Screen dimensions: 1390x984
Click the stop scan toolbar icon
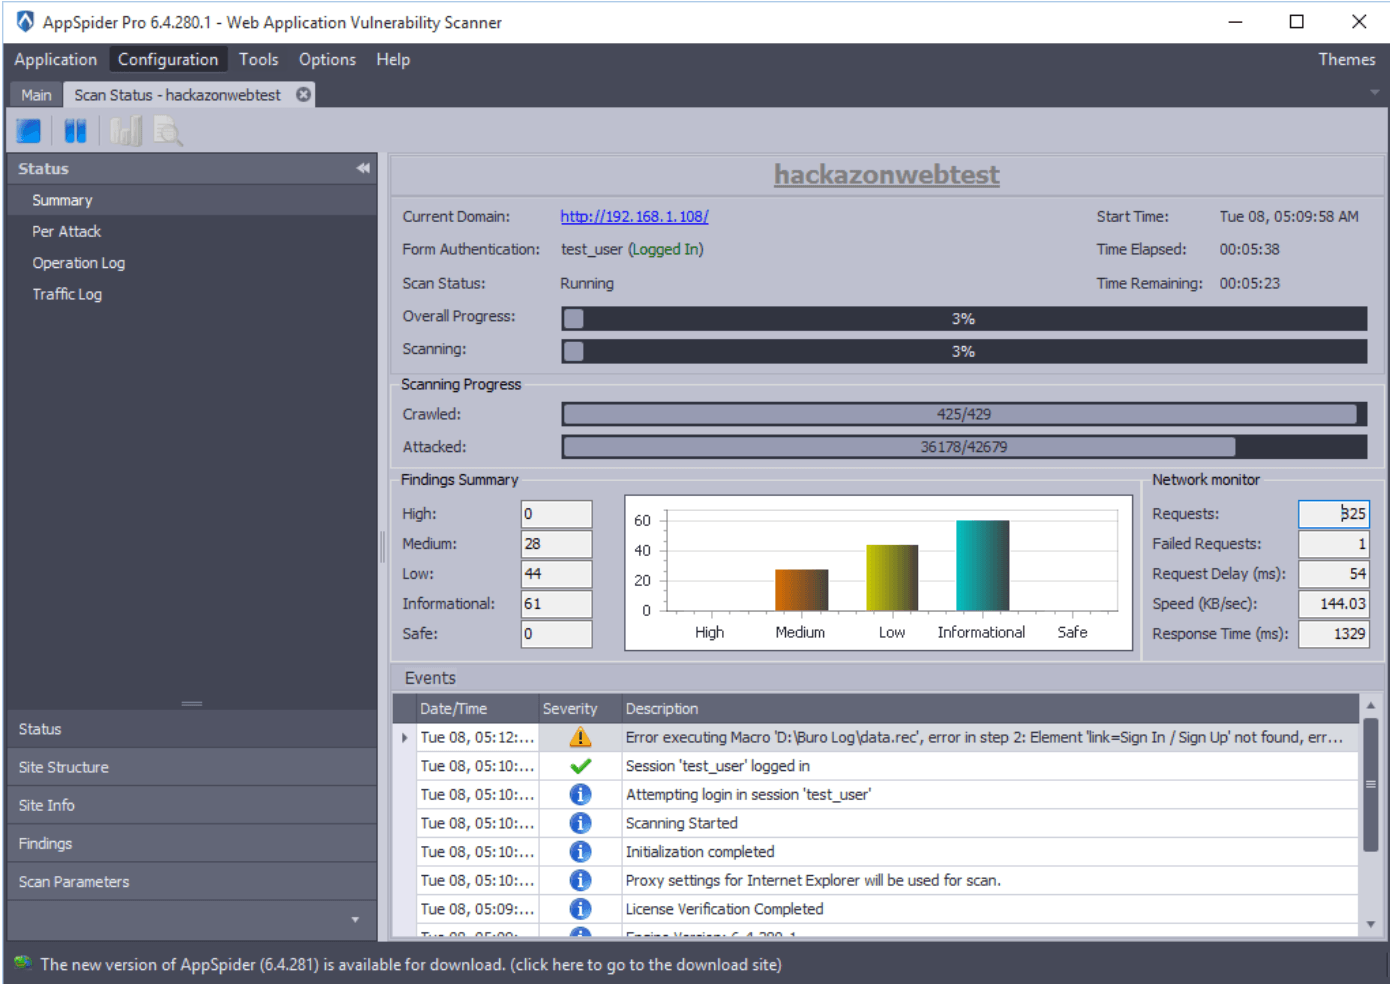tap(29, 131)
